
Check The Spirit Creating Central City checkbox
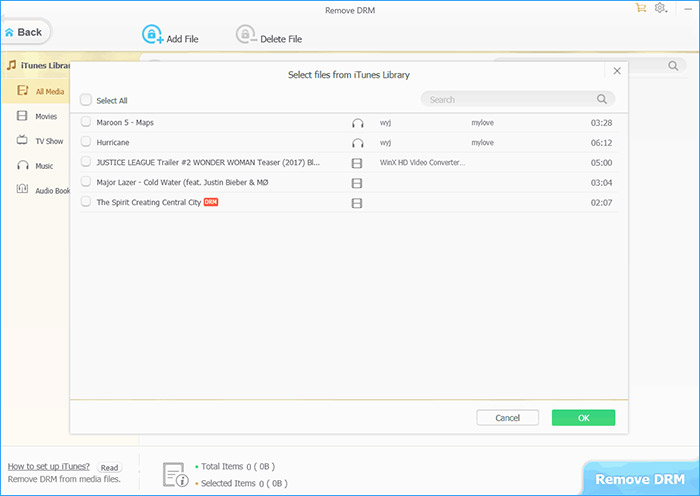pos(86,202)
